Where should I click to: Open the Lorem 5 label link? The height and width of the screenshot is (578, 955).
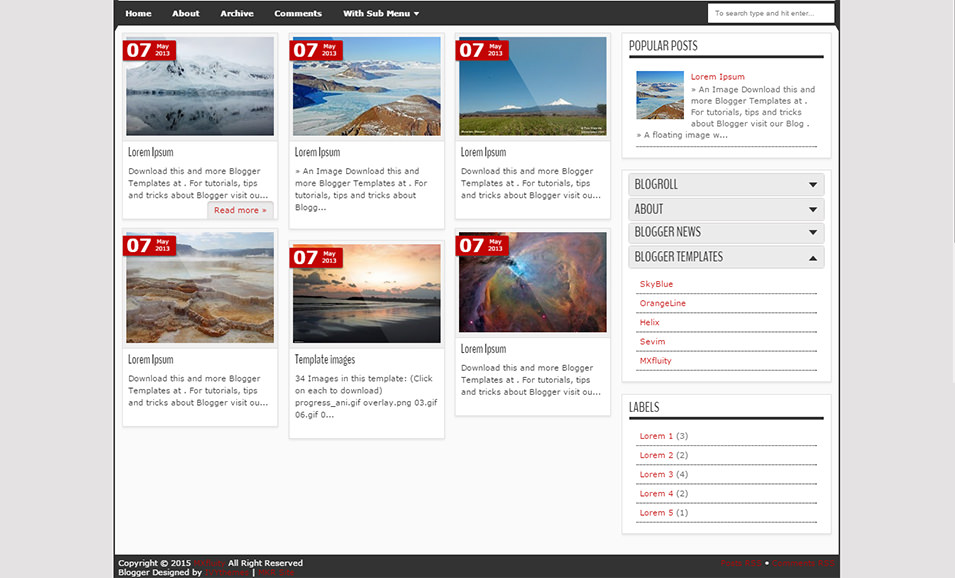[658, 512]
